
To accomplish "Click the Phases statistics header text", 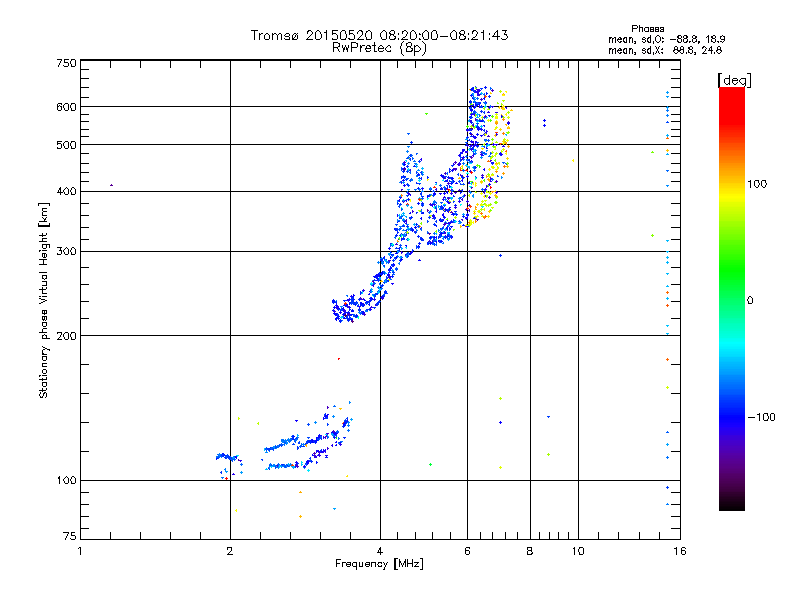I will [647, 29].
